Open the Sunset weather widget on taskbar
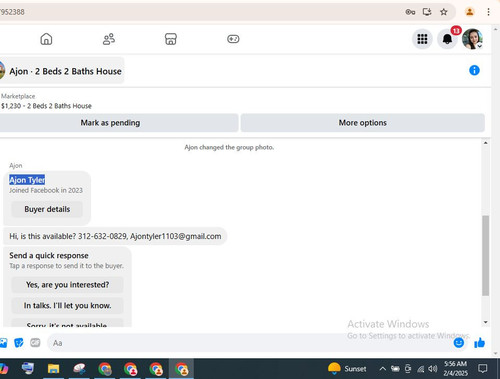 click(x=347, y=369)
